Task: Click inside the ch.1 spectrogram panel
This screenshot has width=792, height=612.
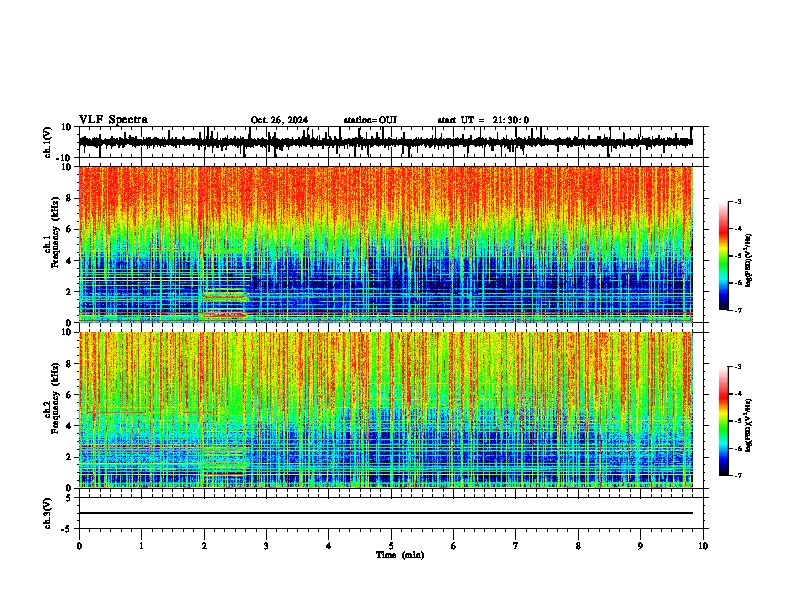Action: [385, 244]
